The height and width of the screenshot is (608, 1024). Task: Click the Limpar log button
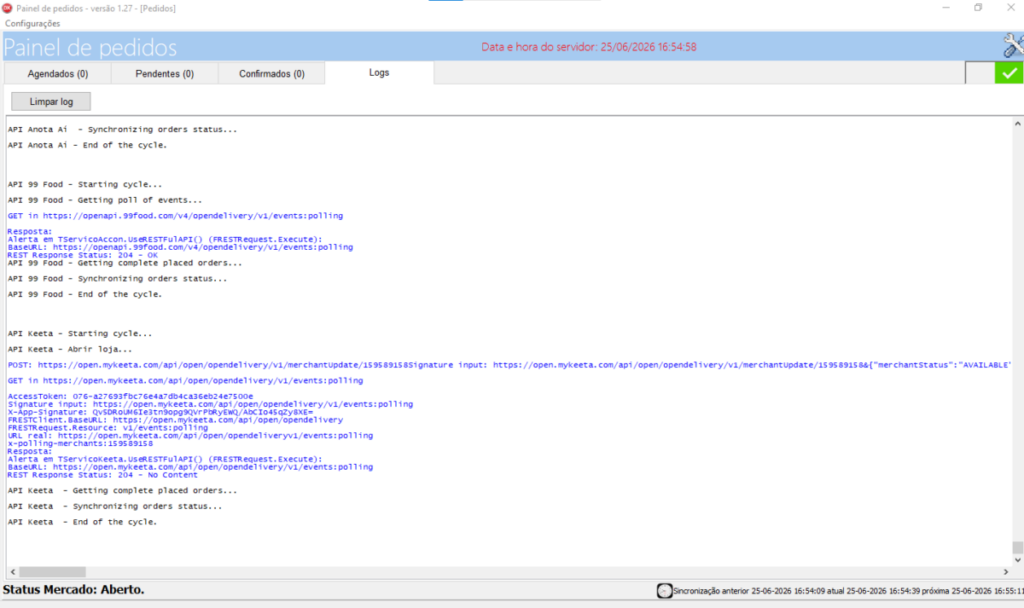51,102
